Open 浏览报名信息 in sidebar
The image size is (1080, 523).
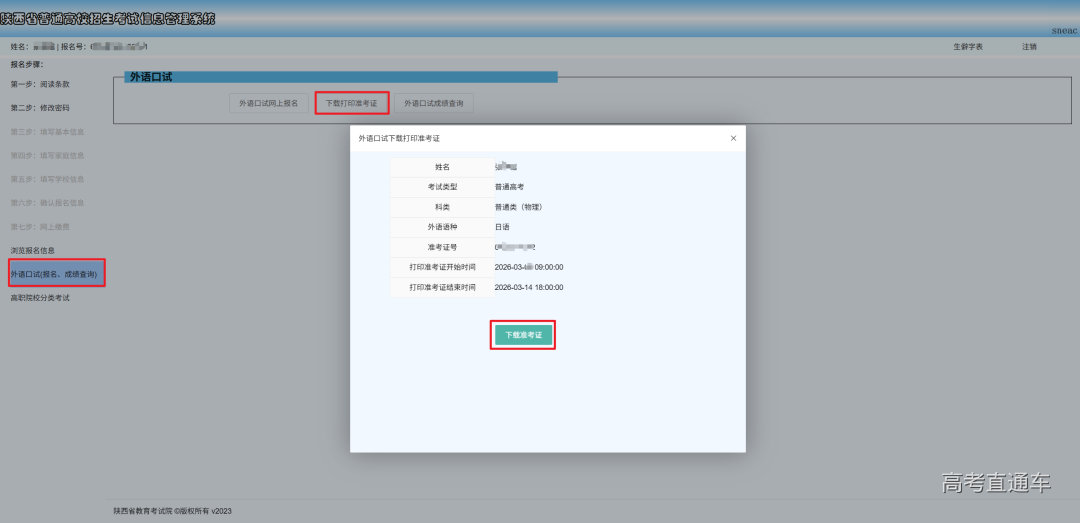[x=33, y=250]
